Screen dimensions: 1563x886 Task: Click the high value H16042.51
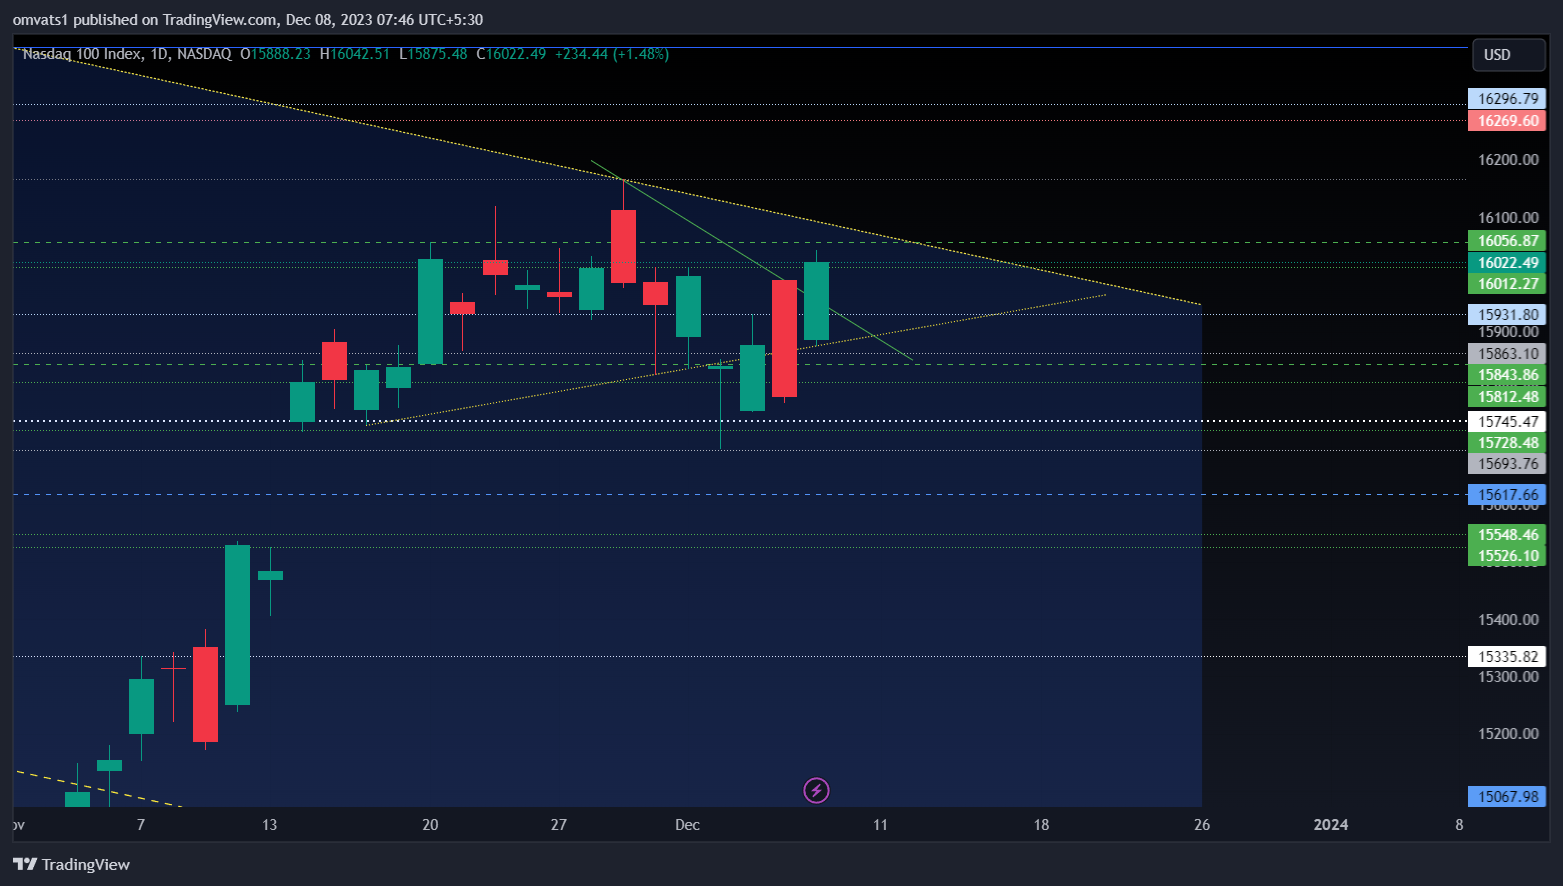tap(355, 54)
